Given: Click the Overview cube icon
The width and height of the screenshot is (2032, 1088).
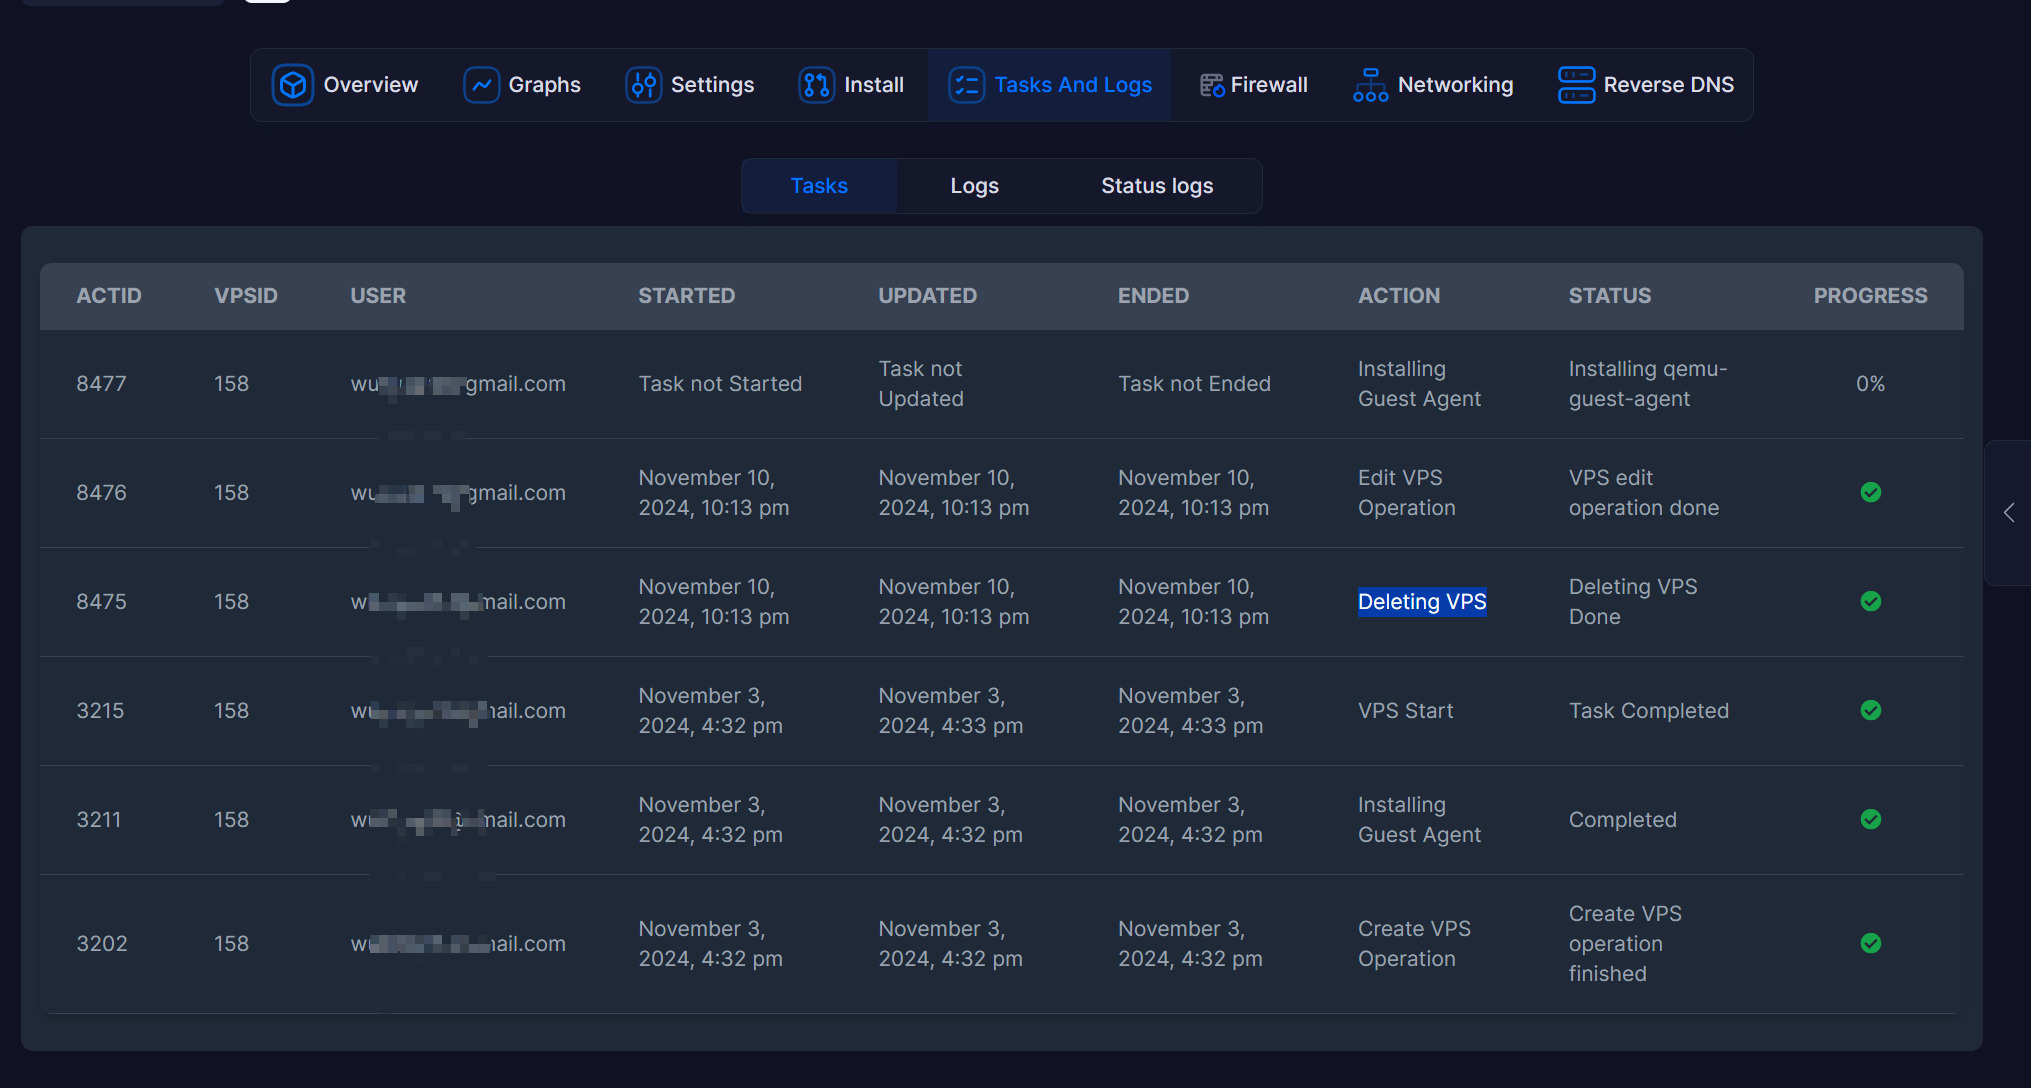Looking at the screenshot, I should point(292,85).
